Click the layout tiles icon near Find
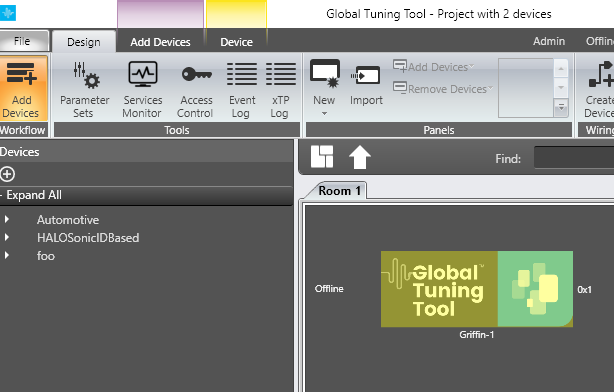Image resolution: width=614 pixels, height=392 pixels. [x=322, y=157]
